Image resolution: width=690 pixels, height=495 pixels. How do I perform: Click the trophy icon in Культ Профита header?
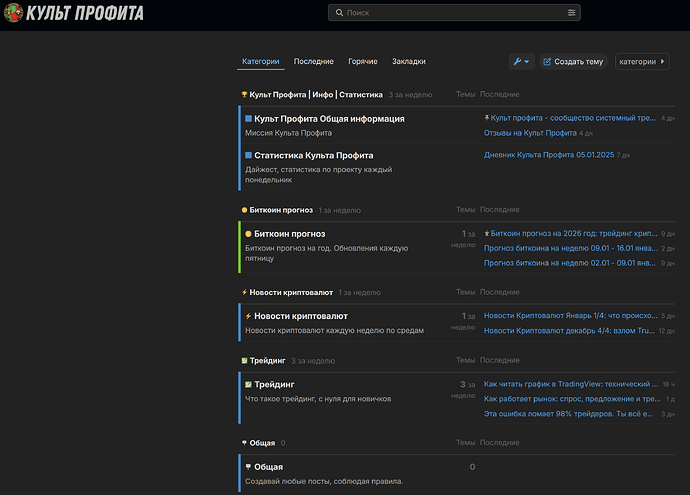(244, 95)
